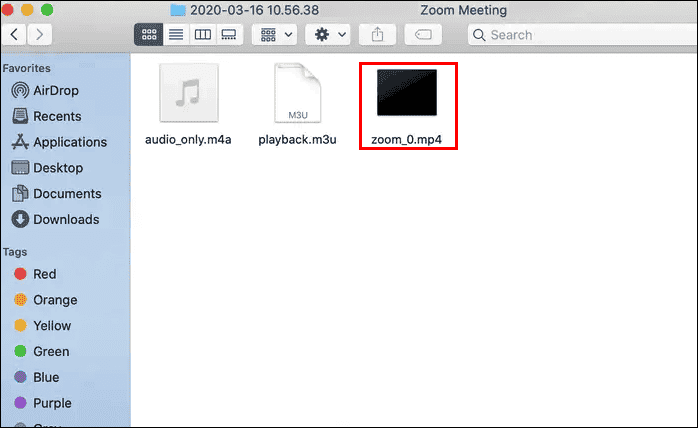Viewport: 698px width, 428px height.
Task: Switch to gallery view mode
Action: point(229,35)
